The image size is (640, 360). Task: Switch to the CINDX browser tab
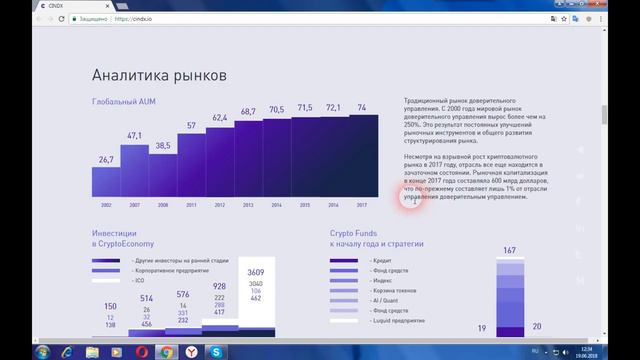tap(73, 6)
